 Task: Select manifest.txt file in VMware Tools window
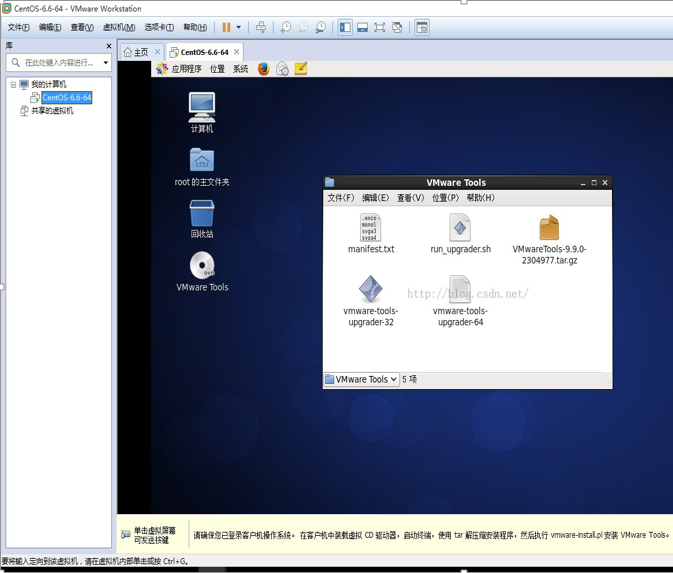[371, 234]
